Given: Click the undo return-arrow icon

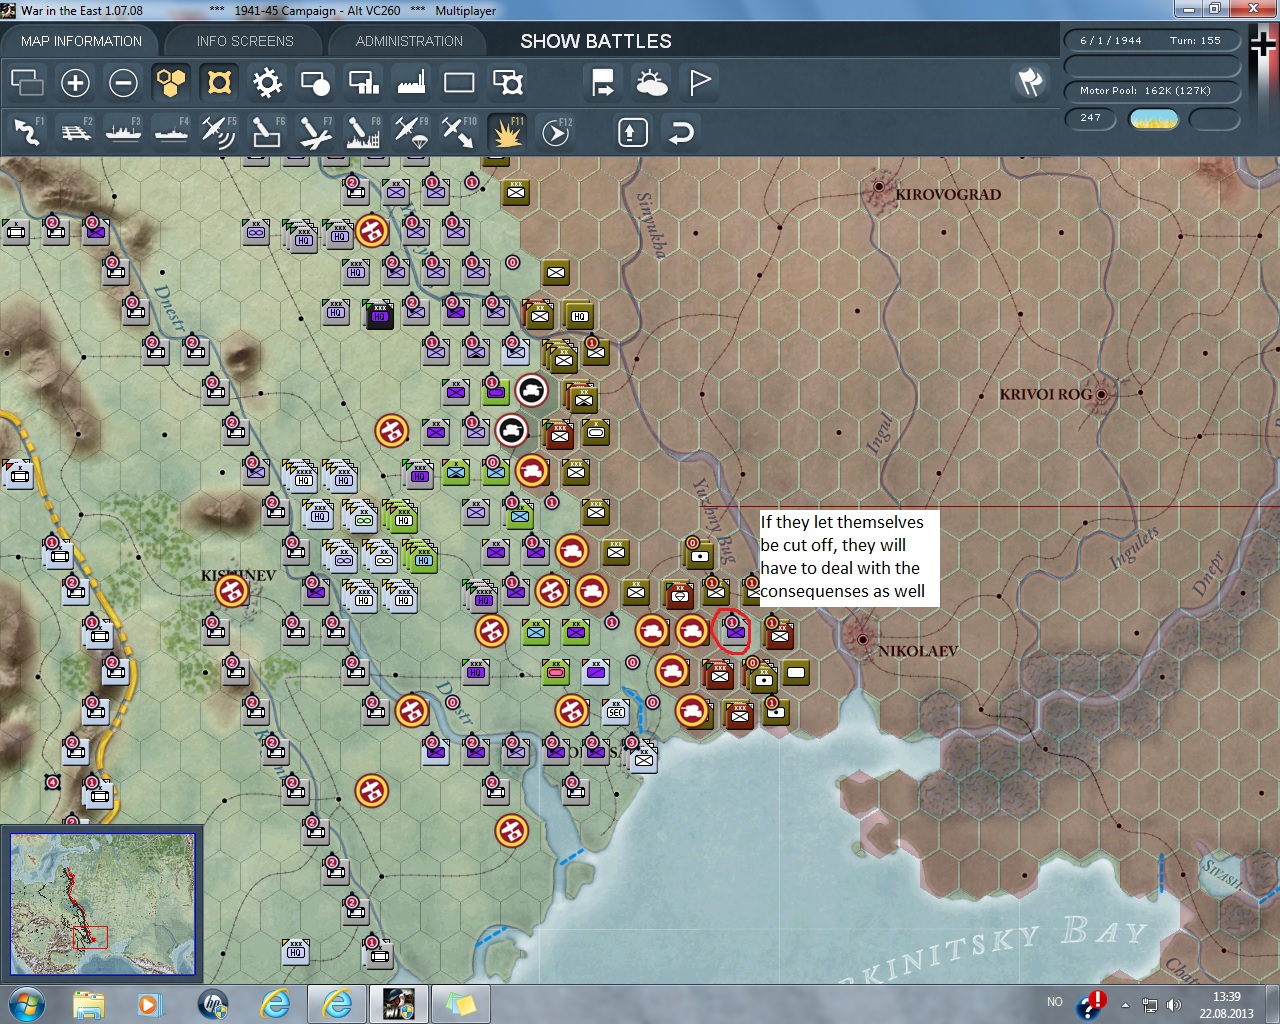Looking at the screenshot, I should [x=681, y=132].
